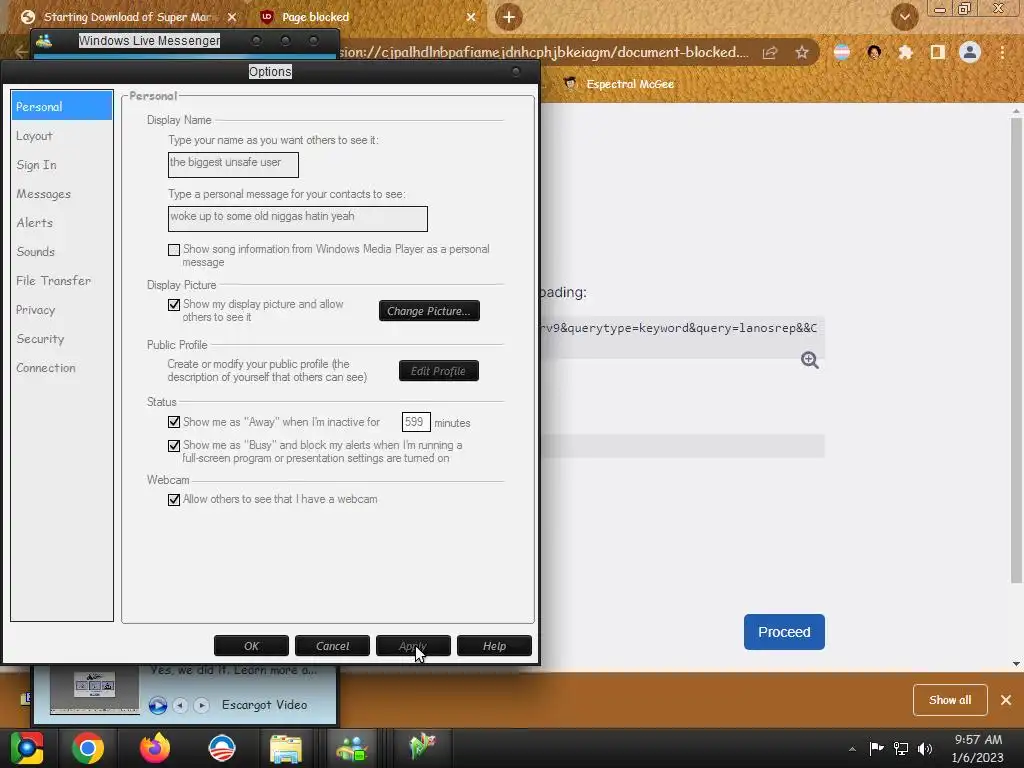Play the Escargot Video
This screenshot has width=1024, height=768.
[157, 705]
